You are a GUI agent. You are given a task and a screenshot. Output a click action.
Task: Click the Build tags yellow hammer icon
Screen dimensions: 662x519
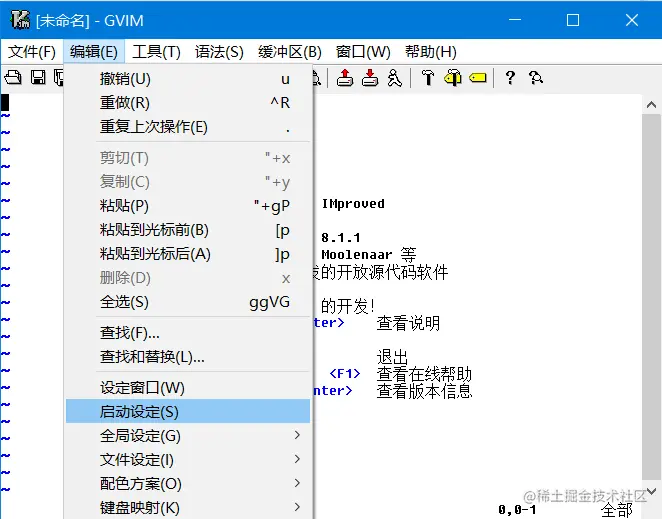(x=453, y=78)
